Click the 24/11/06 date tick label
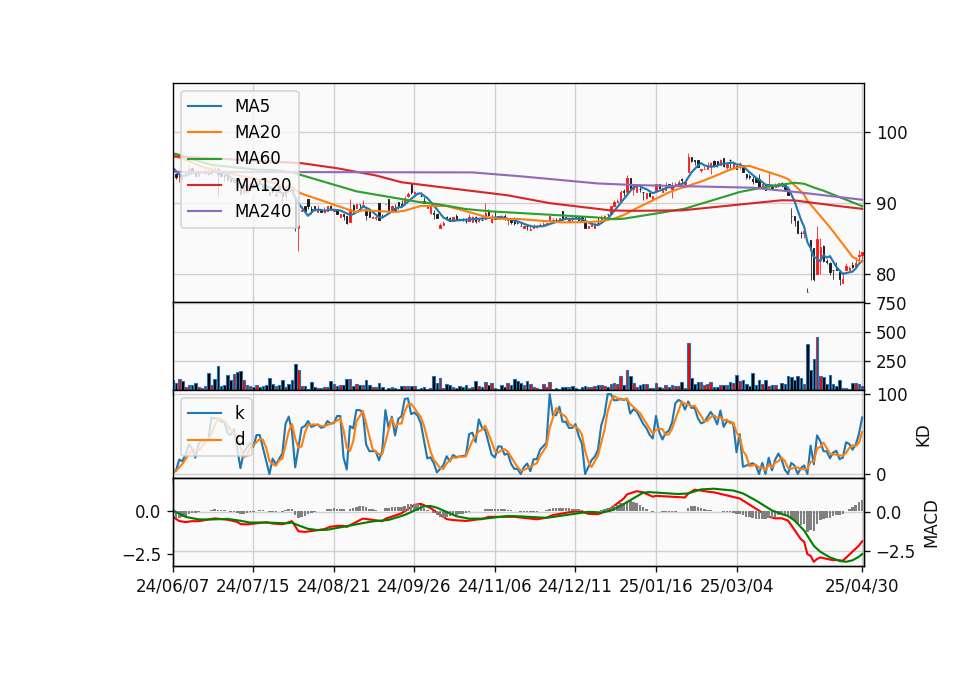The image size is (960, 690). (x=495, y=586)
